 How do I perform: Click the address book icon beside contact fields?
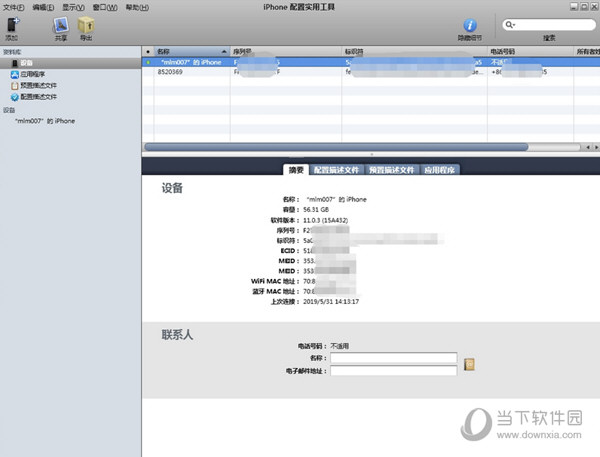pyautogui.click(x=469, y=364)
